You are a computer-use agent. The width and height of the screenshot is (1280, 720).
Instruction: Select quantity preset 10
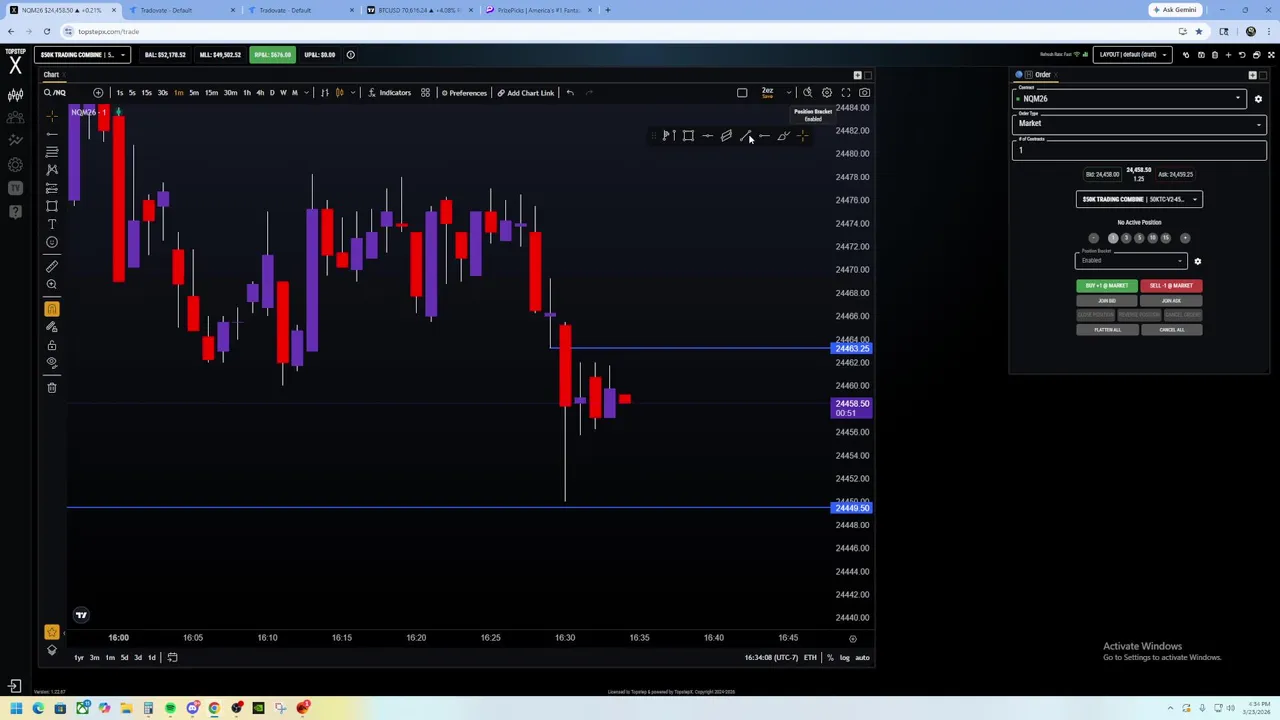click(x=1152, y=238)
